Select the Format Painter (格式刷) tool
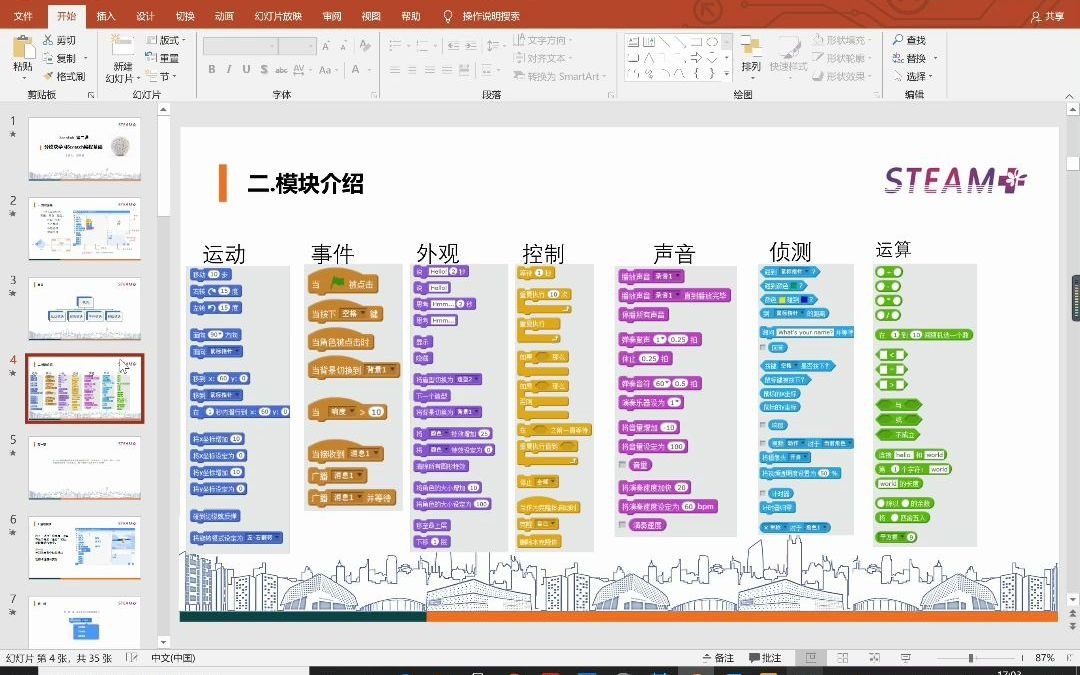1080x675 pixels. [x=63, y=76]
